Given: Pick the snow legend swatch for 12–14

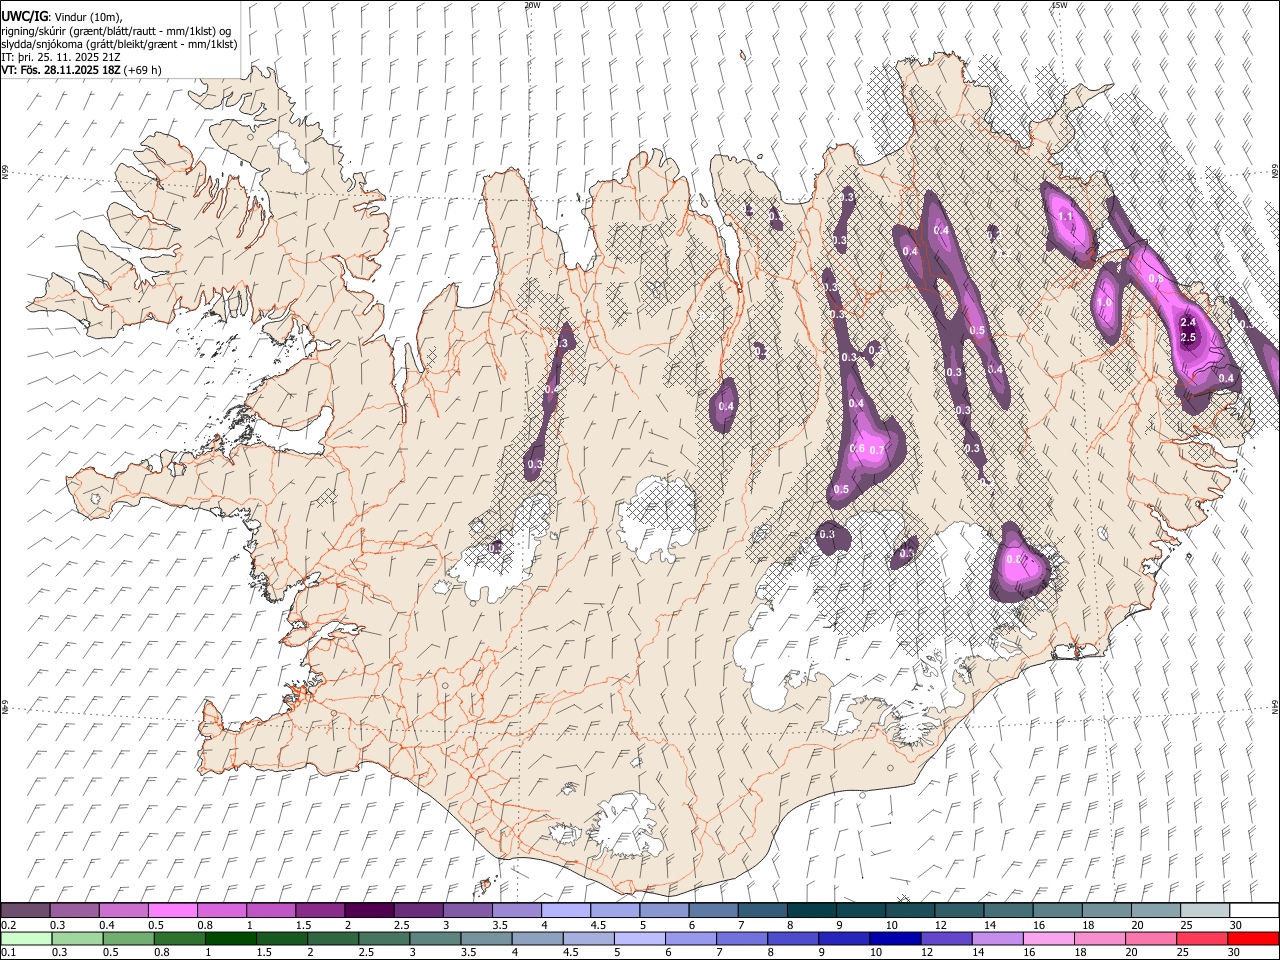Looking at the screenshot, I should 959,910.
